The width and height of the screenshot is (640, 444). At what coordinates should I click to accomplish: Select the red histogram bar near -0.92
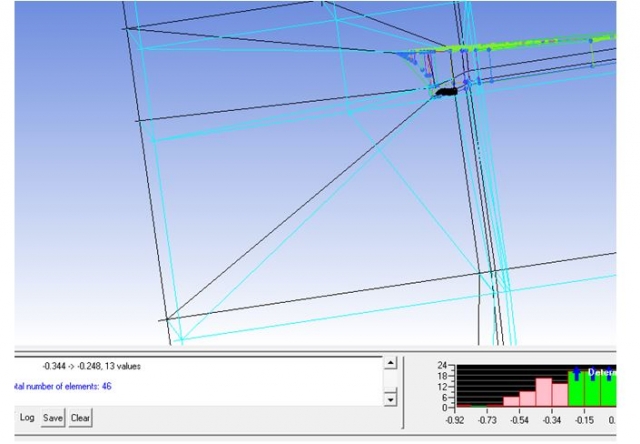[462, 405]
